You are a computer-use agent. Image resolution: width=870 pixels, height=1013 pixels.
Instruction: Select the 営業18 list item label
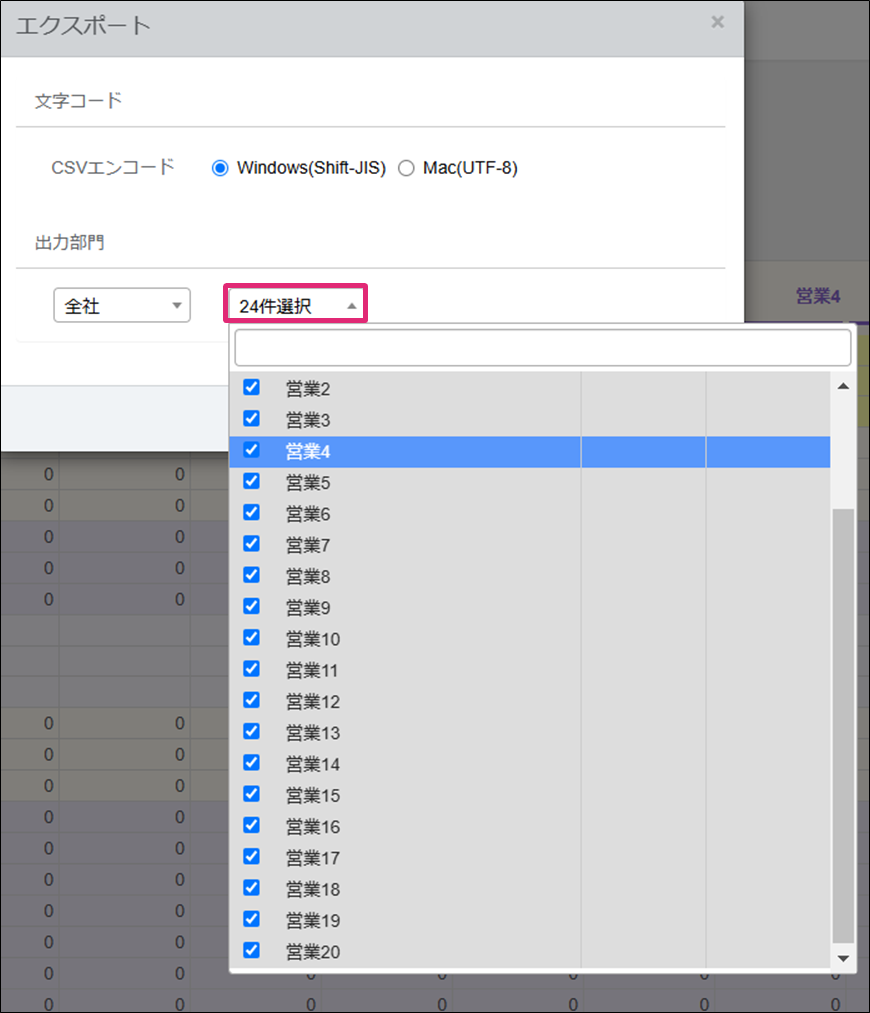313,889
